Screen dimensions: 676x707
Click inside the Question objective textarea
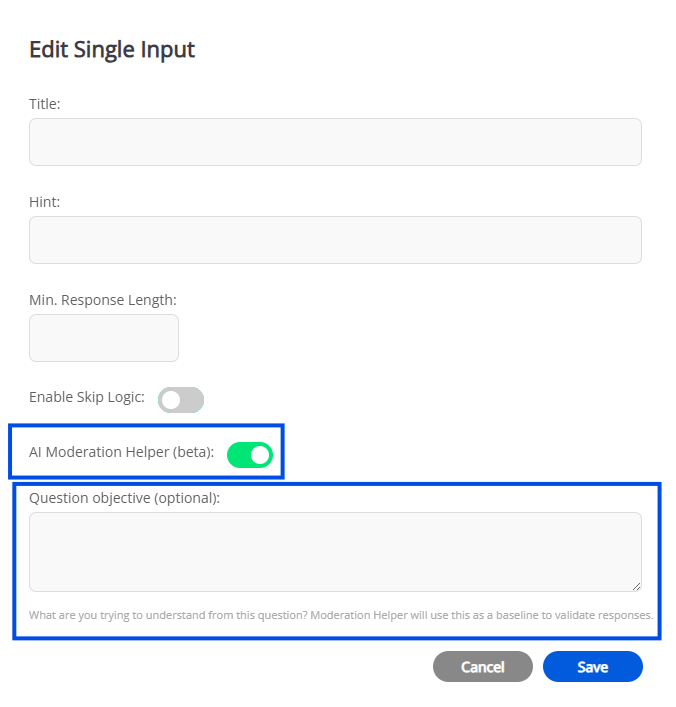[335, 551]
